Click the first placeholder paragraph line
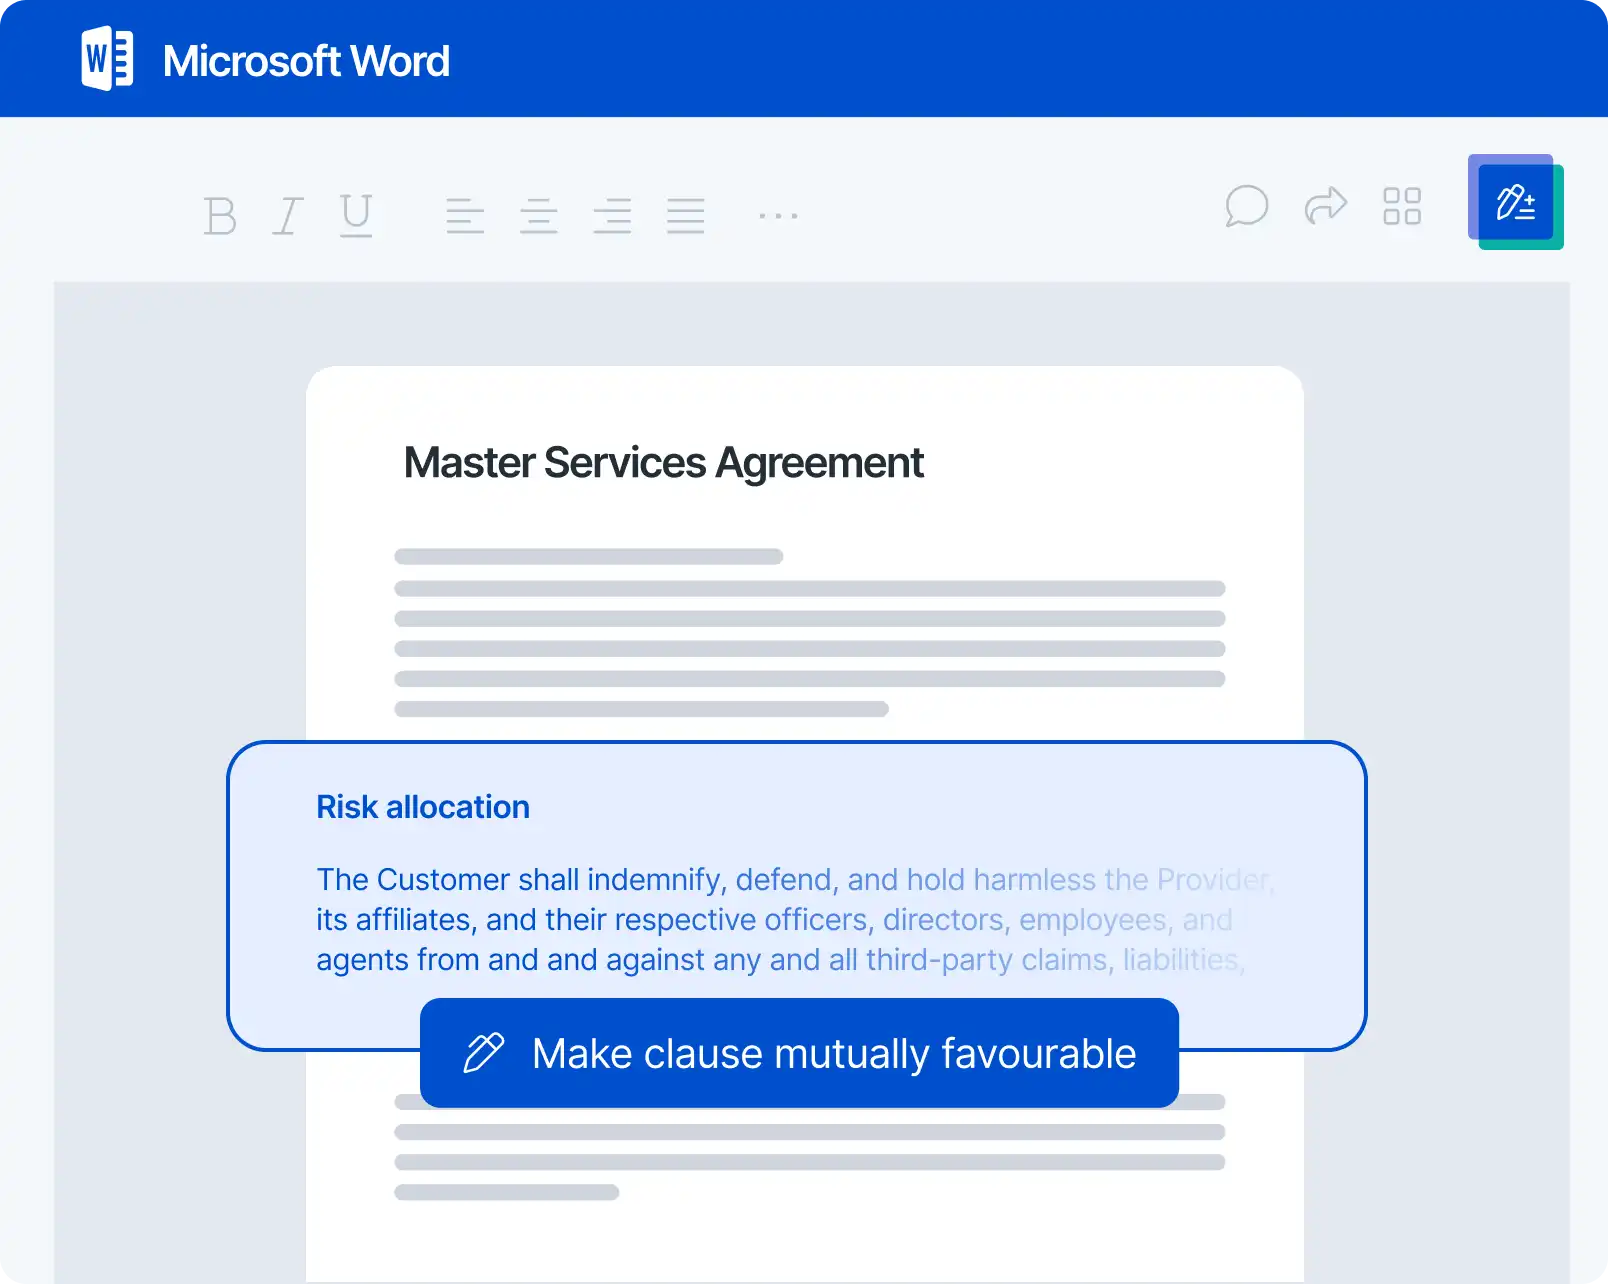This screenshot has width=1608, height=1284. (588, 556)
